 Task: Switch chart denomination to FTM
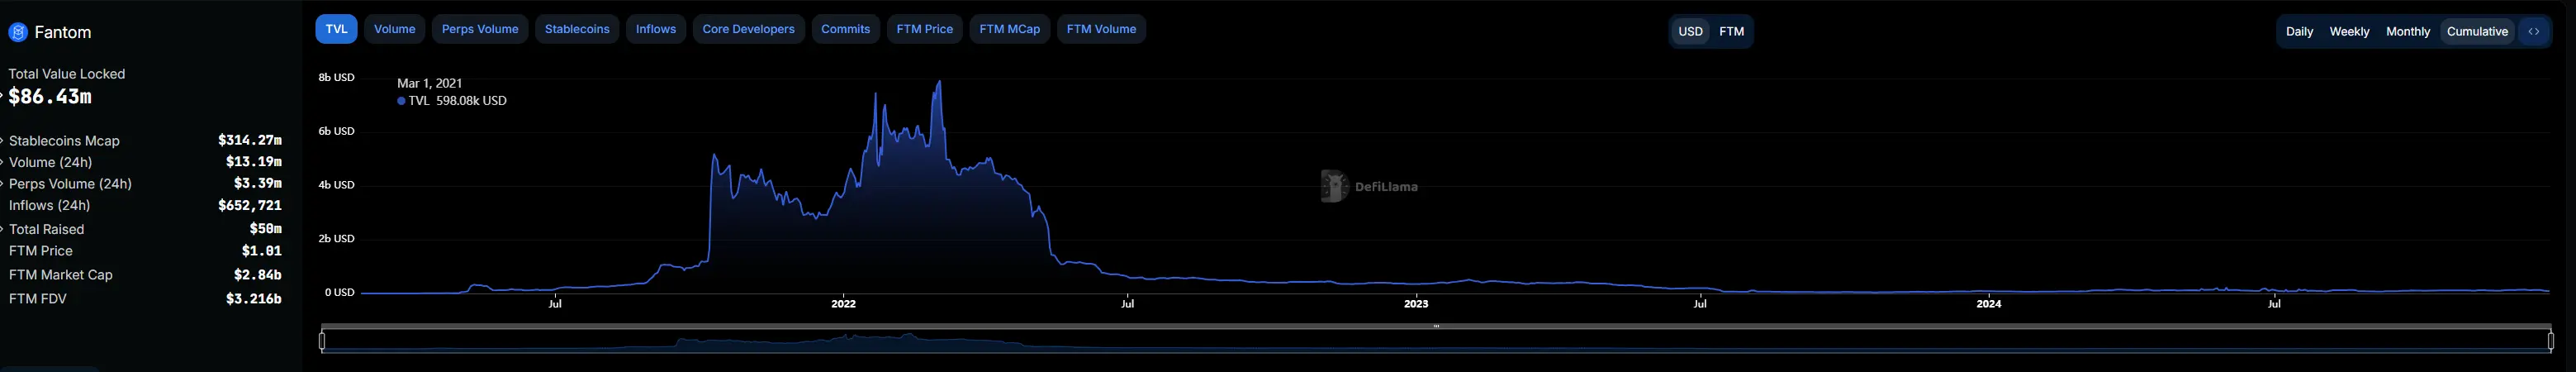[x=1731, y=32]
